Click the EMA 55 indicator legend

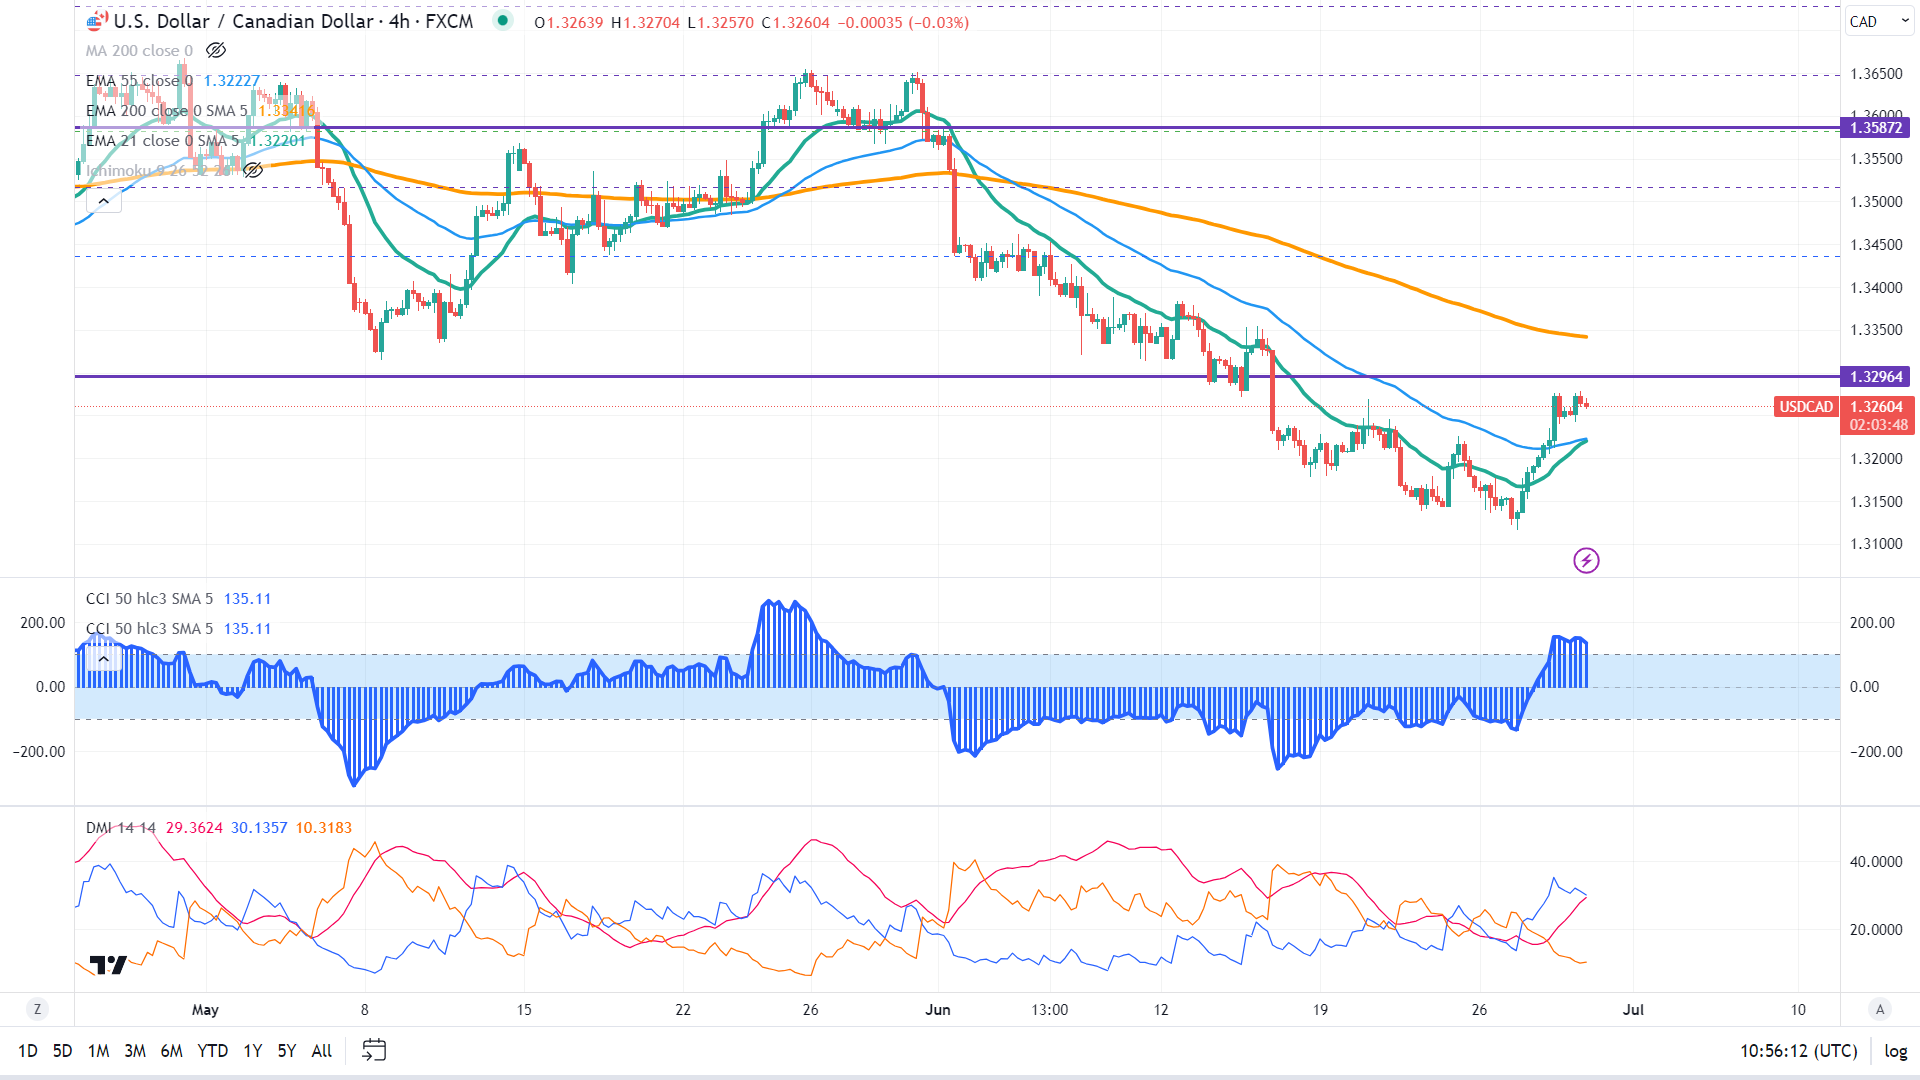click(138, 81)
